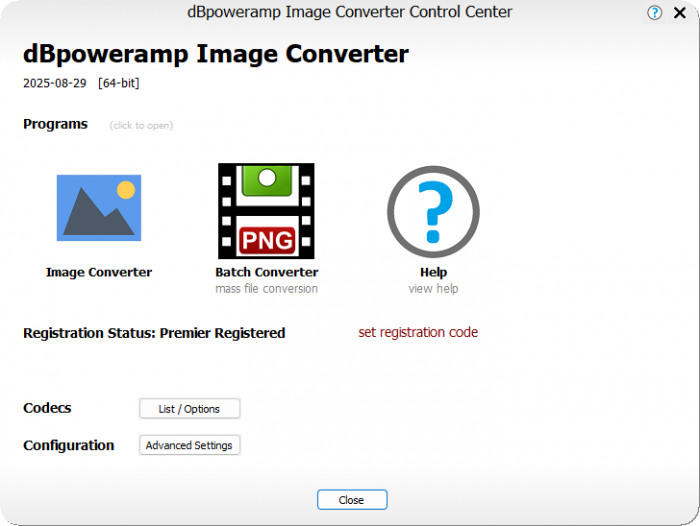Open the Codecs List / Options button
700x526 pixels.
pyautogui.click(x=189, y=409)
